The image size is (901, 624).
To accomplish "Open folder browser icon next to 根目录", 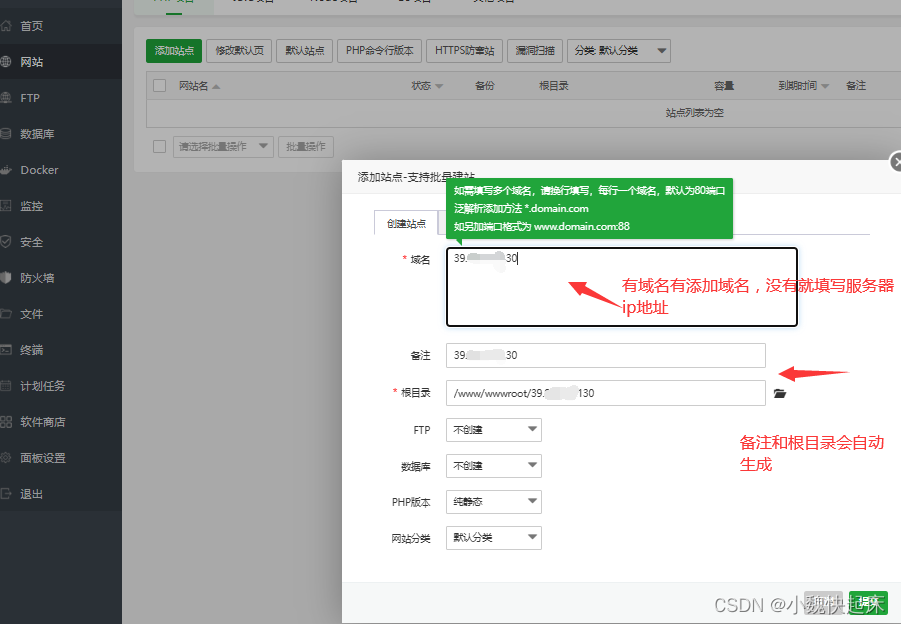I will pyautogui.click(x=780, y=394).
